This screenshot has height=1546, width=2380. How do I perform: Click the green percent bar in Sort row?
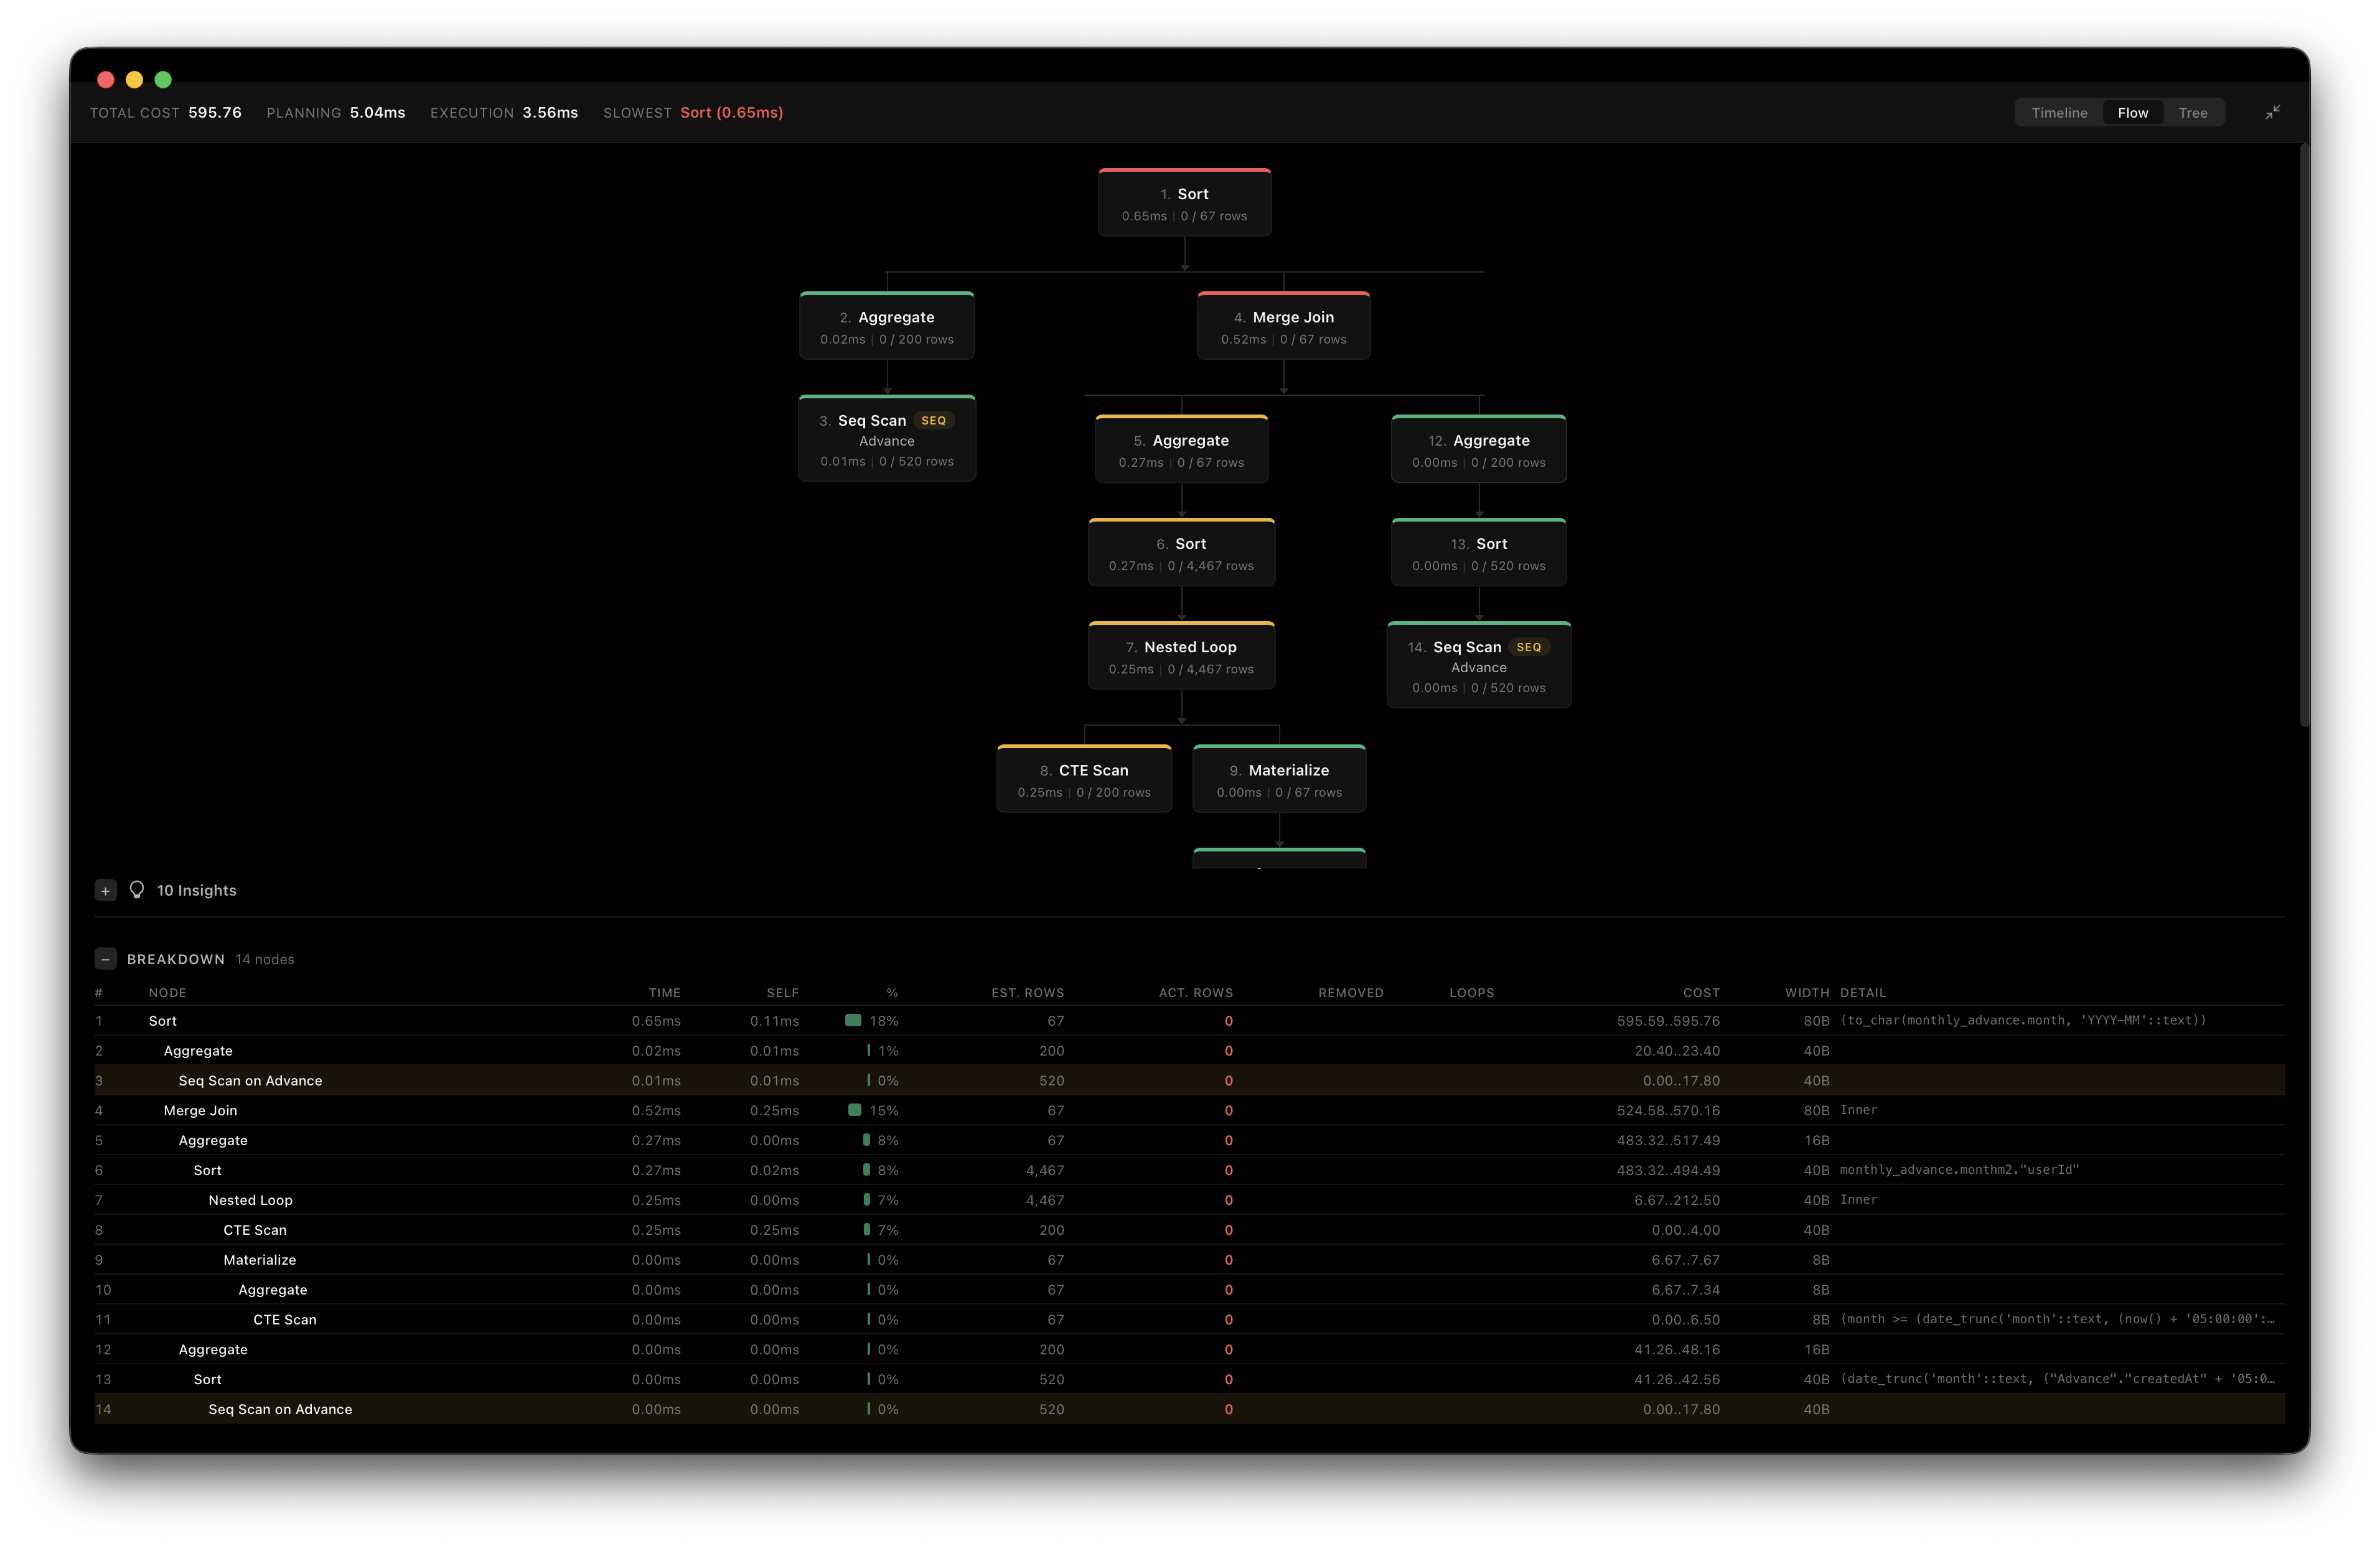point(853,1021)
